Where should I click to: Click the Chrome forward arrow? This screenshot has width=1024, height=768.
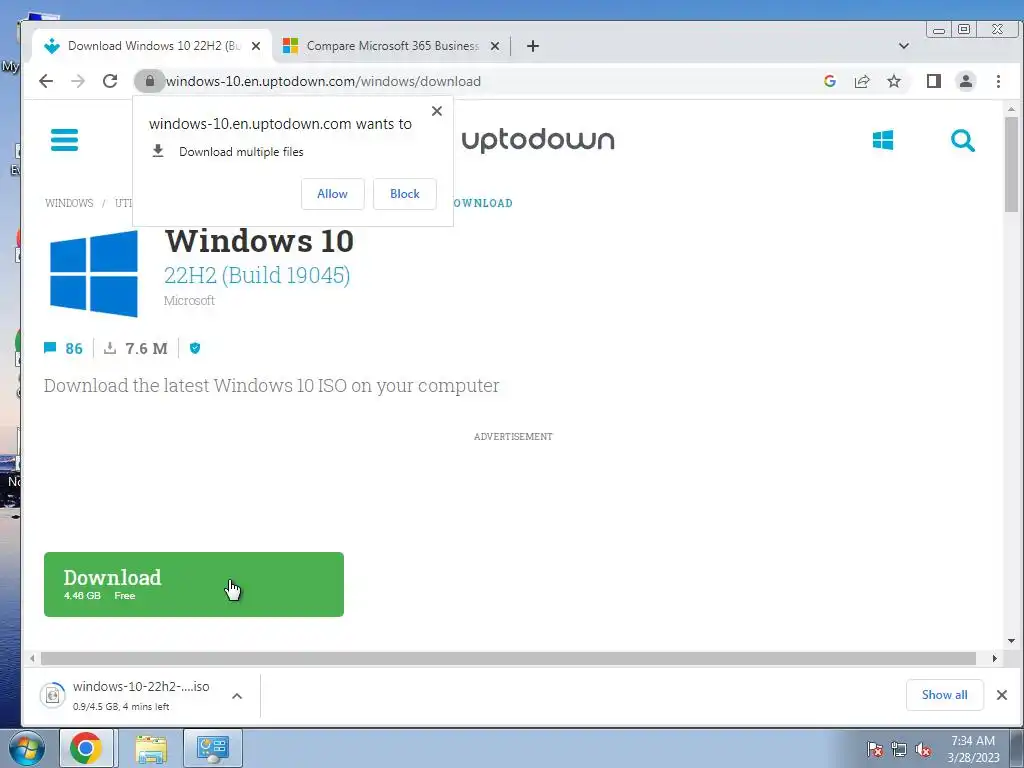point(78,81)
